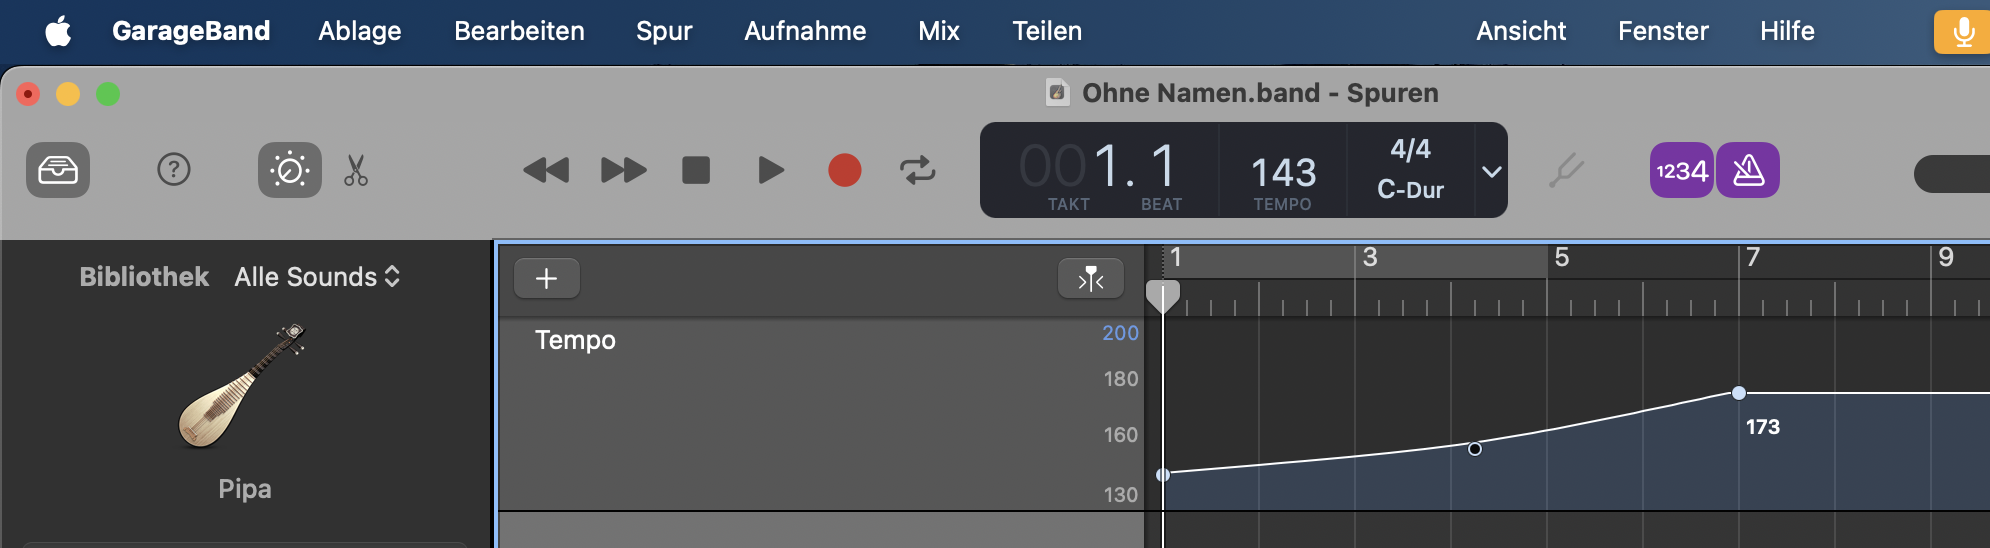Fast forward the project
This screenshot has width=1990, height=548.
[623, 170]
